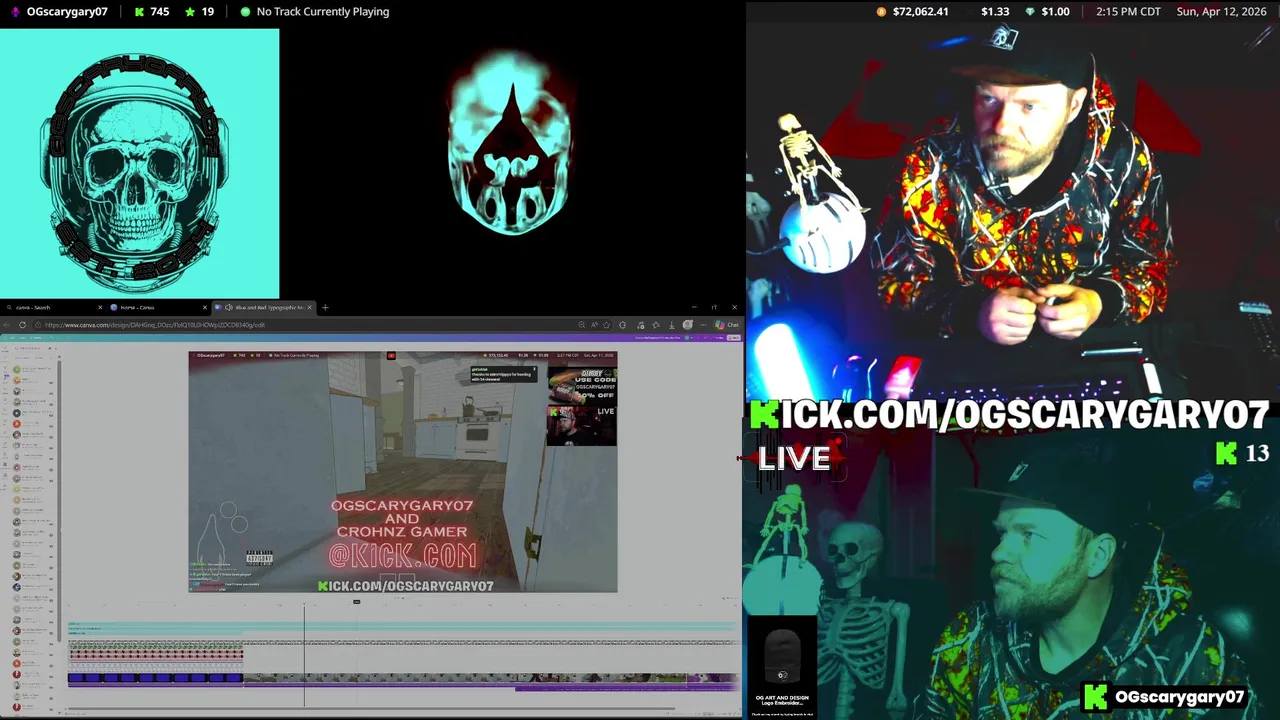Click the beanie product thumbnail
The height and width of the screenshot is (720, 1280).
(x=782, y=657)
